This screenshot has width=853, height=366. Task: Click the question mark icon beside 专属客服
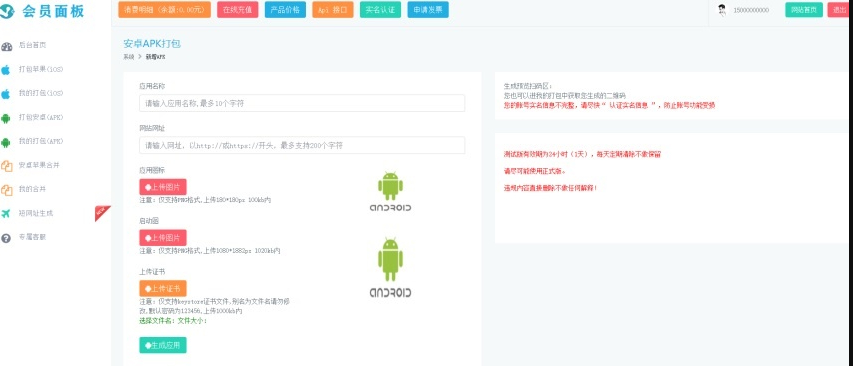tap(6, 238)
